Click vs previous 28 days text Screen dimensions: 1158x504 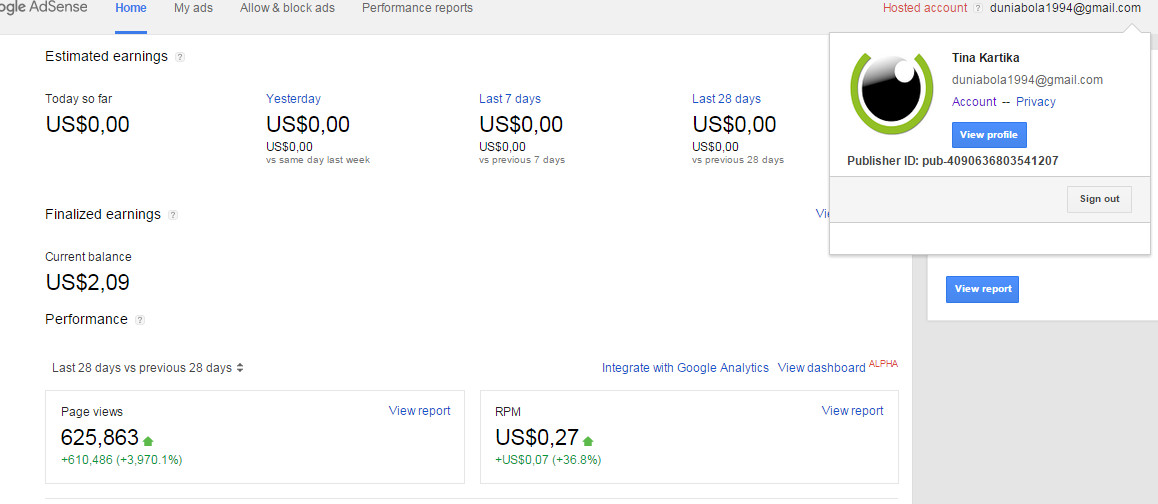click(x=738, y=160)
